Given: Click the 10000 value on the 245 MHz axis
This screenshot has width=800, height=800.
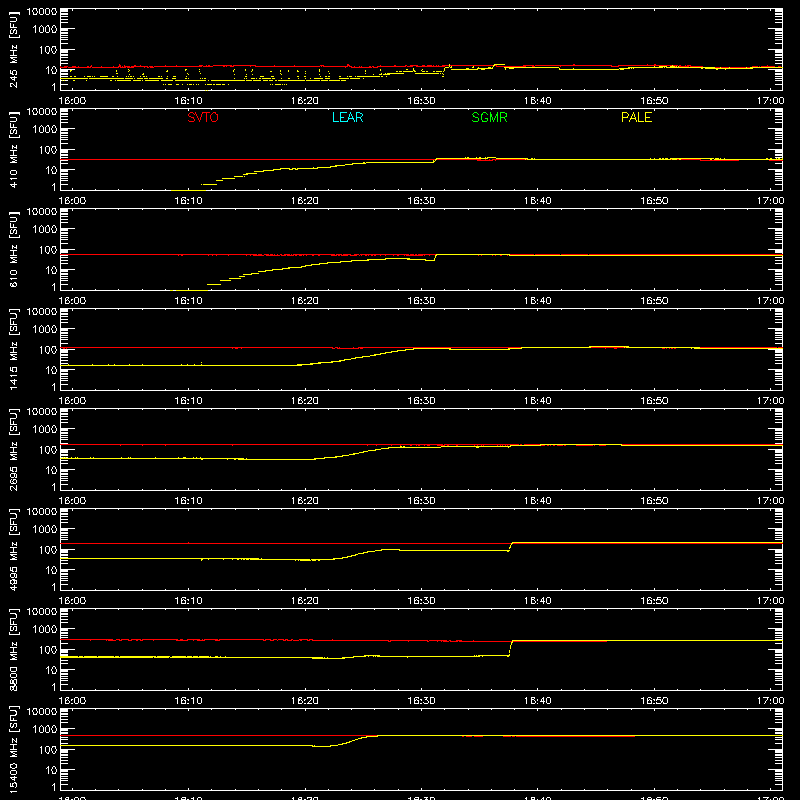Looking at the screenshot, I should tap(42, 12).
